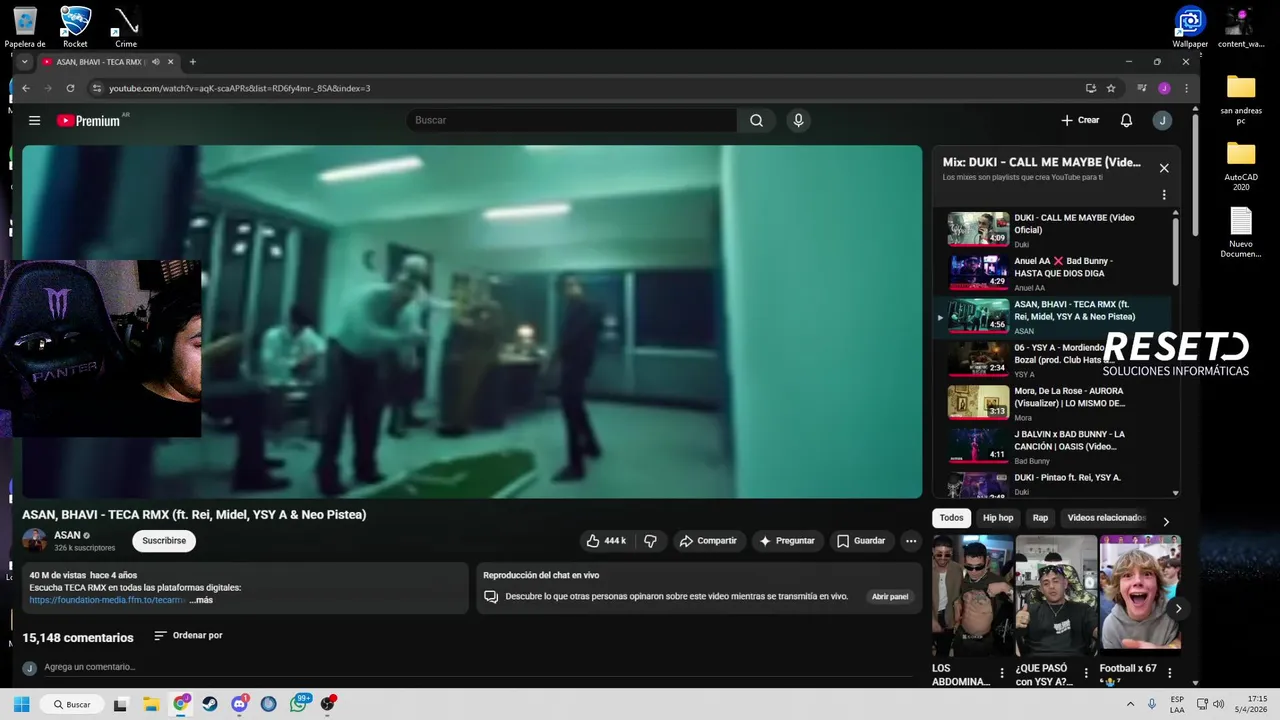Select the Rap filter chip

pyautogui.click(x=1040, y=518)
